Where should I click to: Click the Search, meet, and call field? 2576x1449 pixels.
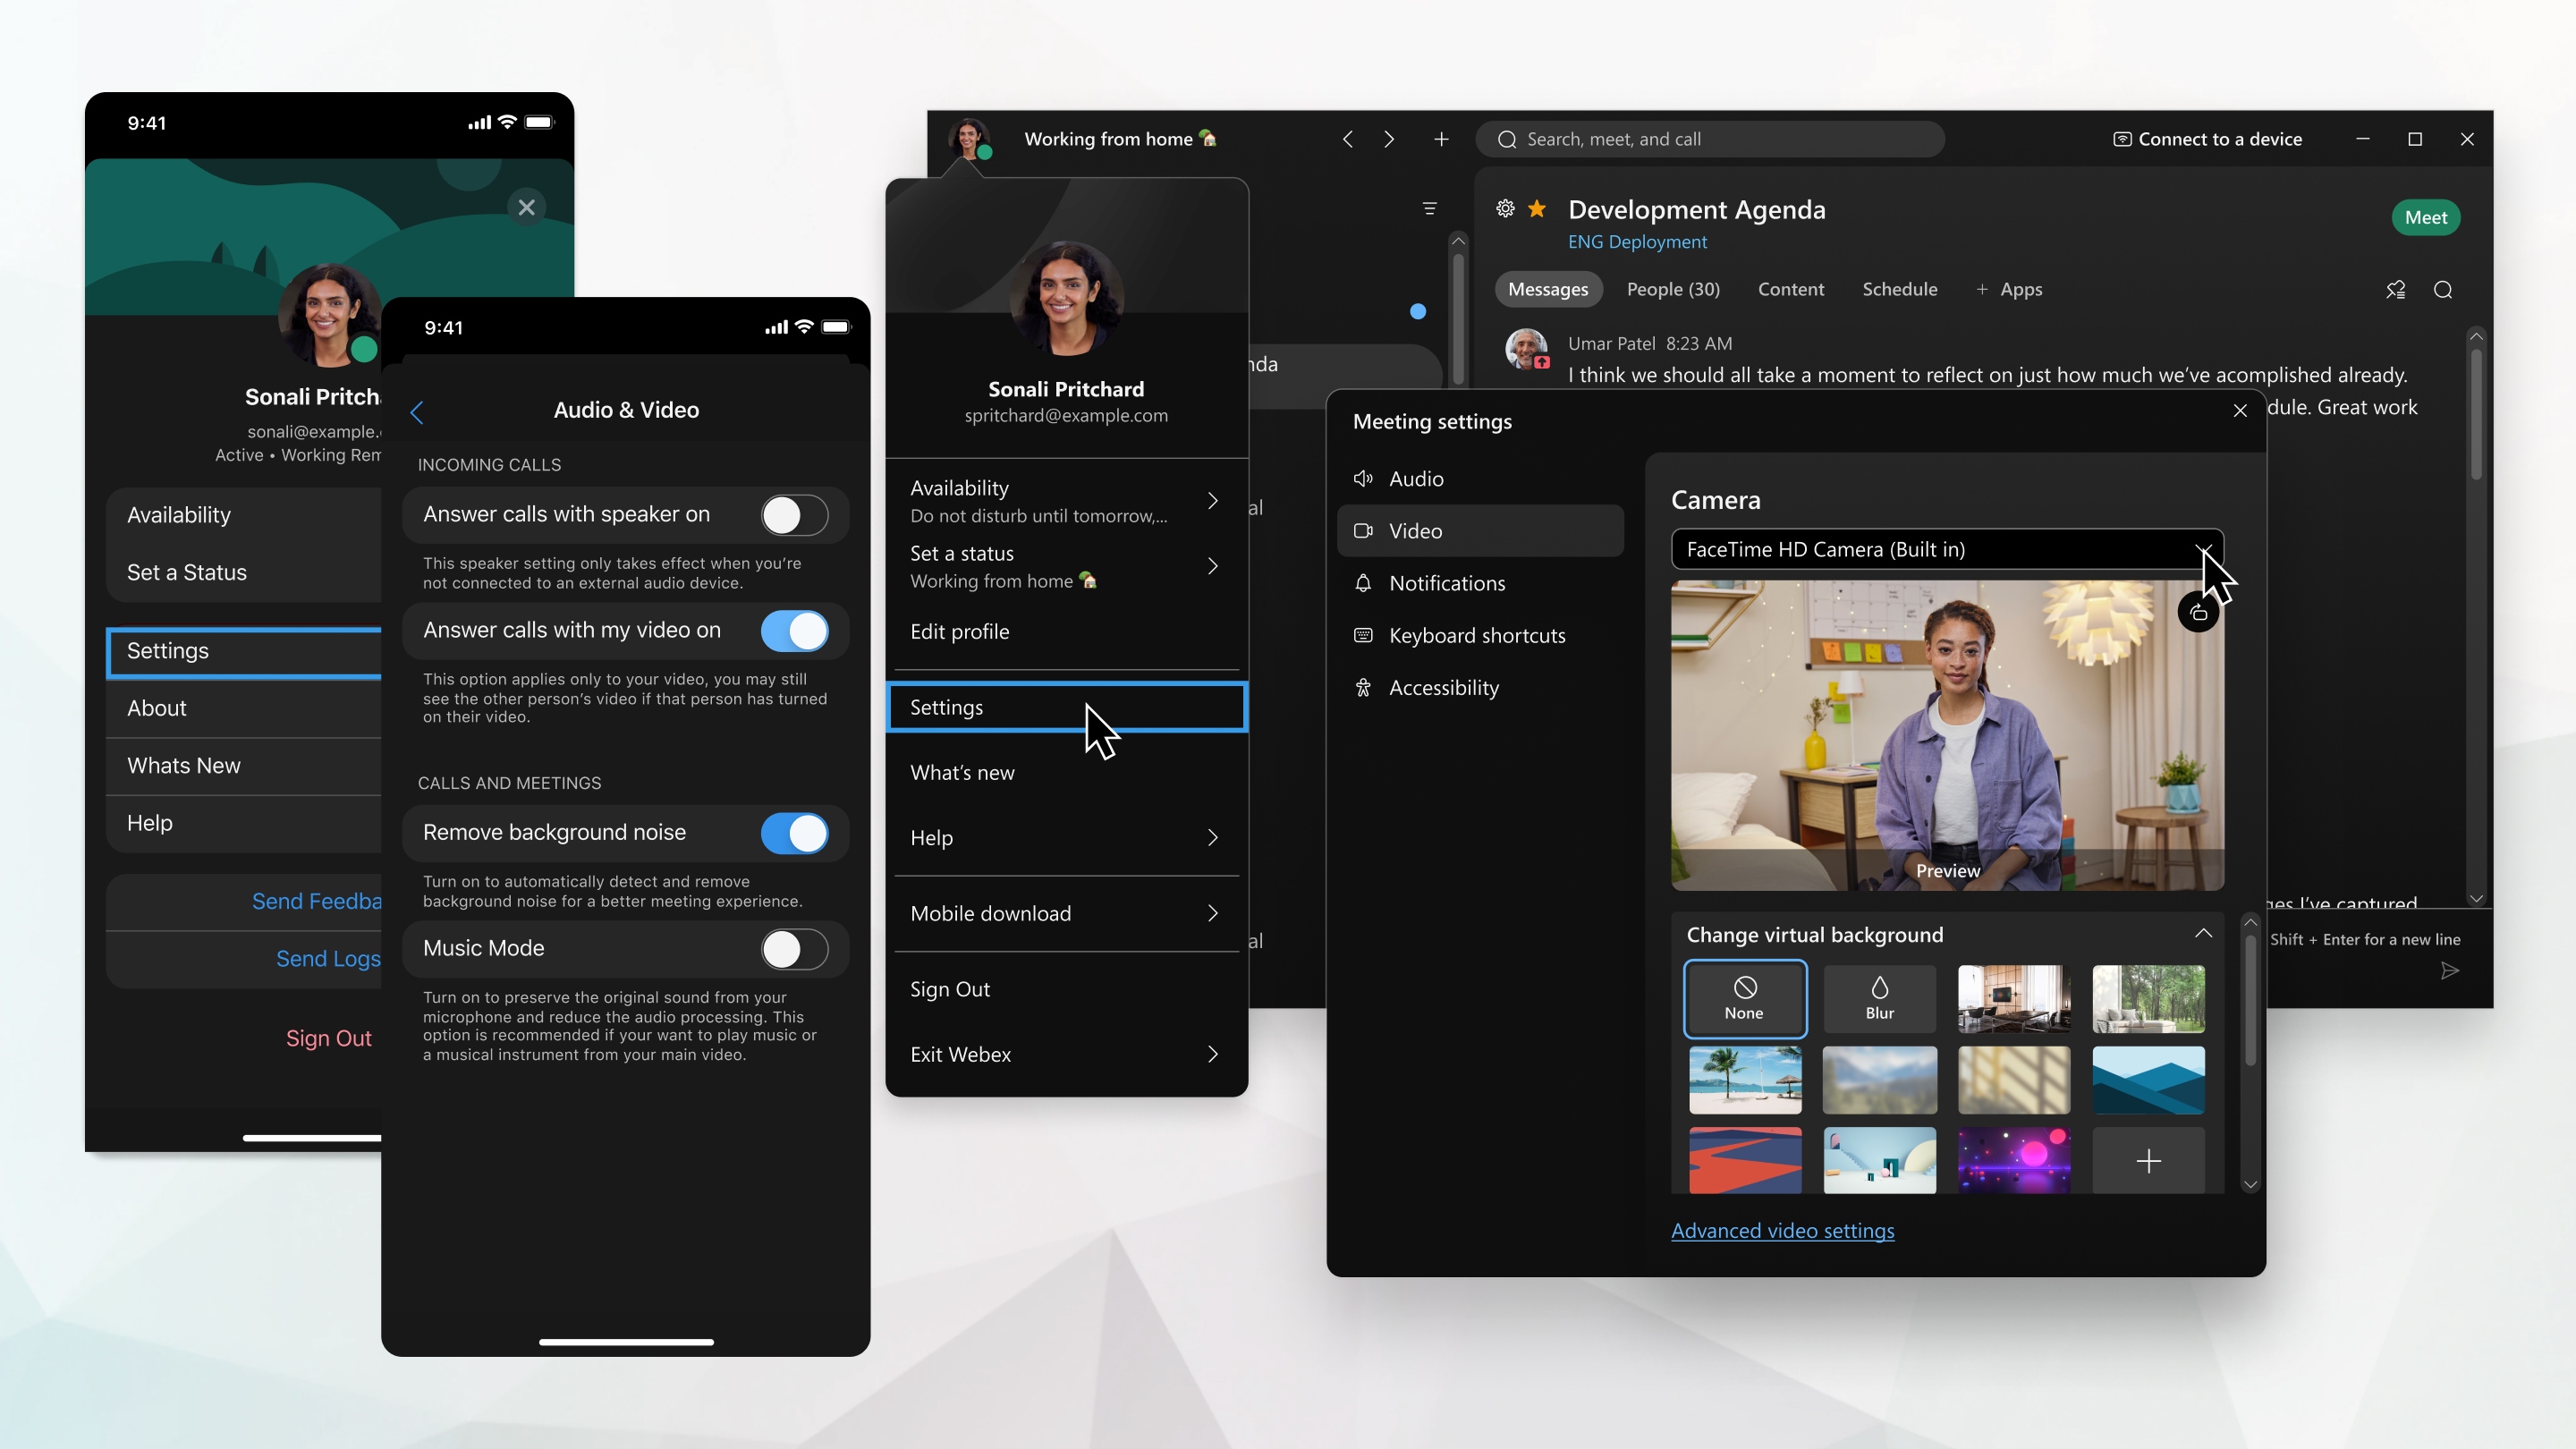click(x=1710, y=139)
